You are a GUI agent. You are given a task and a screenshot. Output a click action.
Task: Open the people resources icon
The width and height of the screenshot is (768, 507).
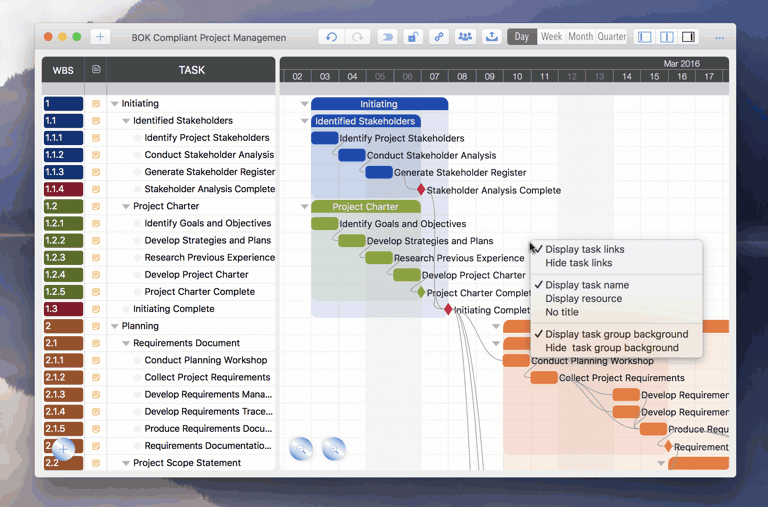465,37
